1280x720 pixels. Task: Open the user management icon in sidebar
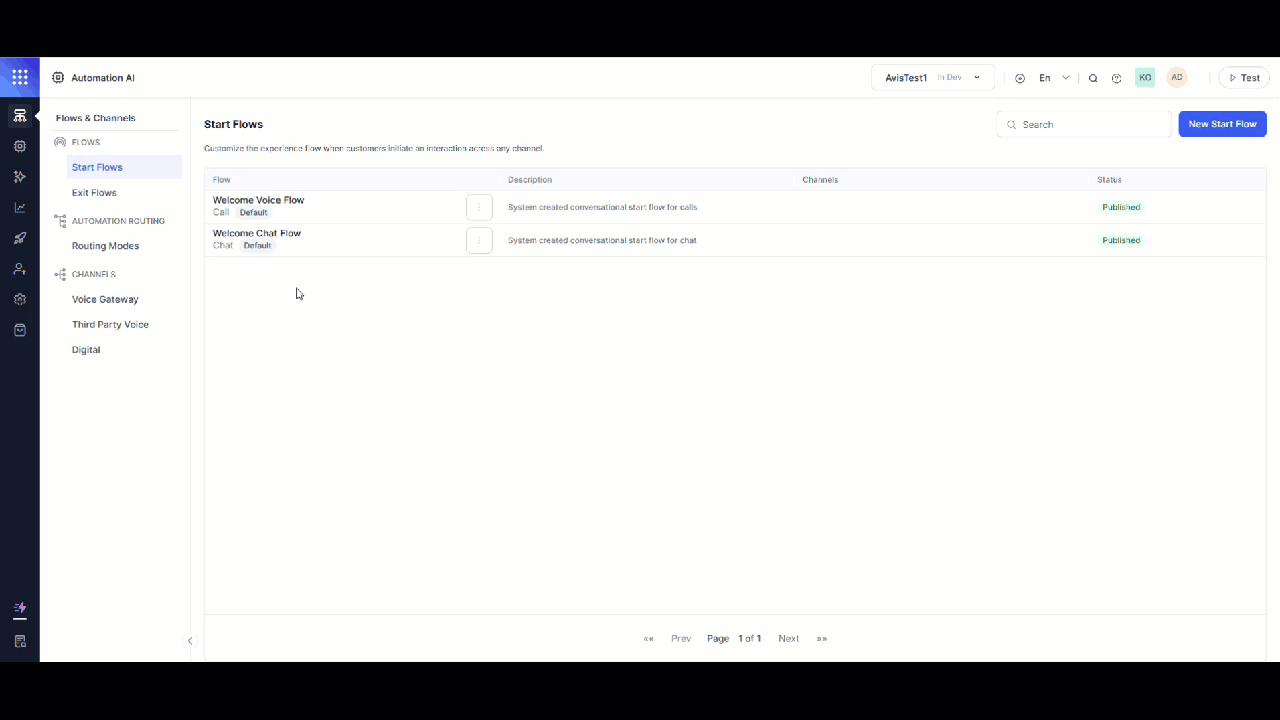(19, 269)
